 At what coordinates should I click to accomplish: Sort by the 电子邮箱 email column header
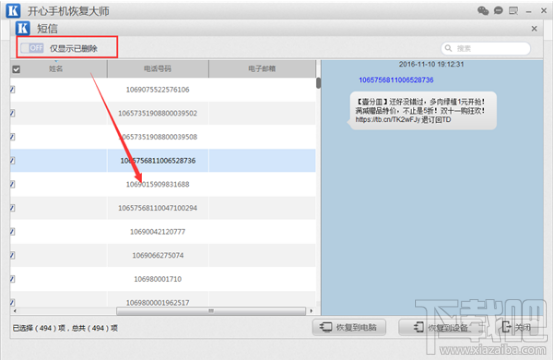pos(262,69)
